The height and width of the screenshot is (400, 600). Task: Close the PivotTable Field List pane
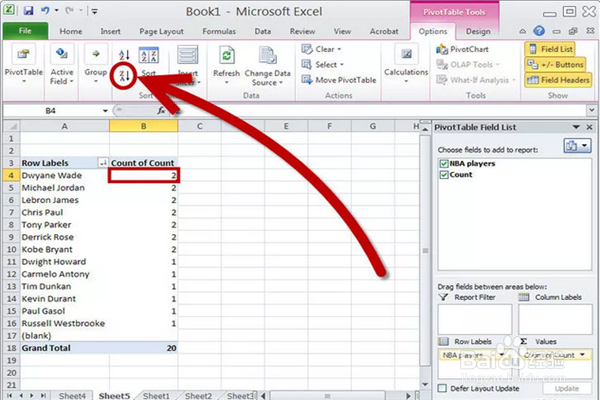point(589,127)
